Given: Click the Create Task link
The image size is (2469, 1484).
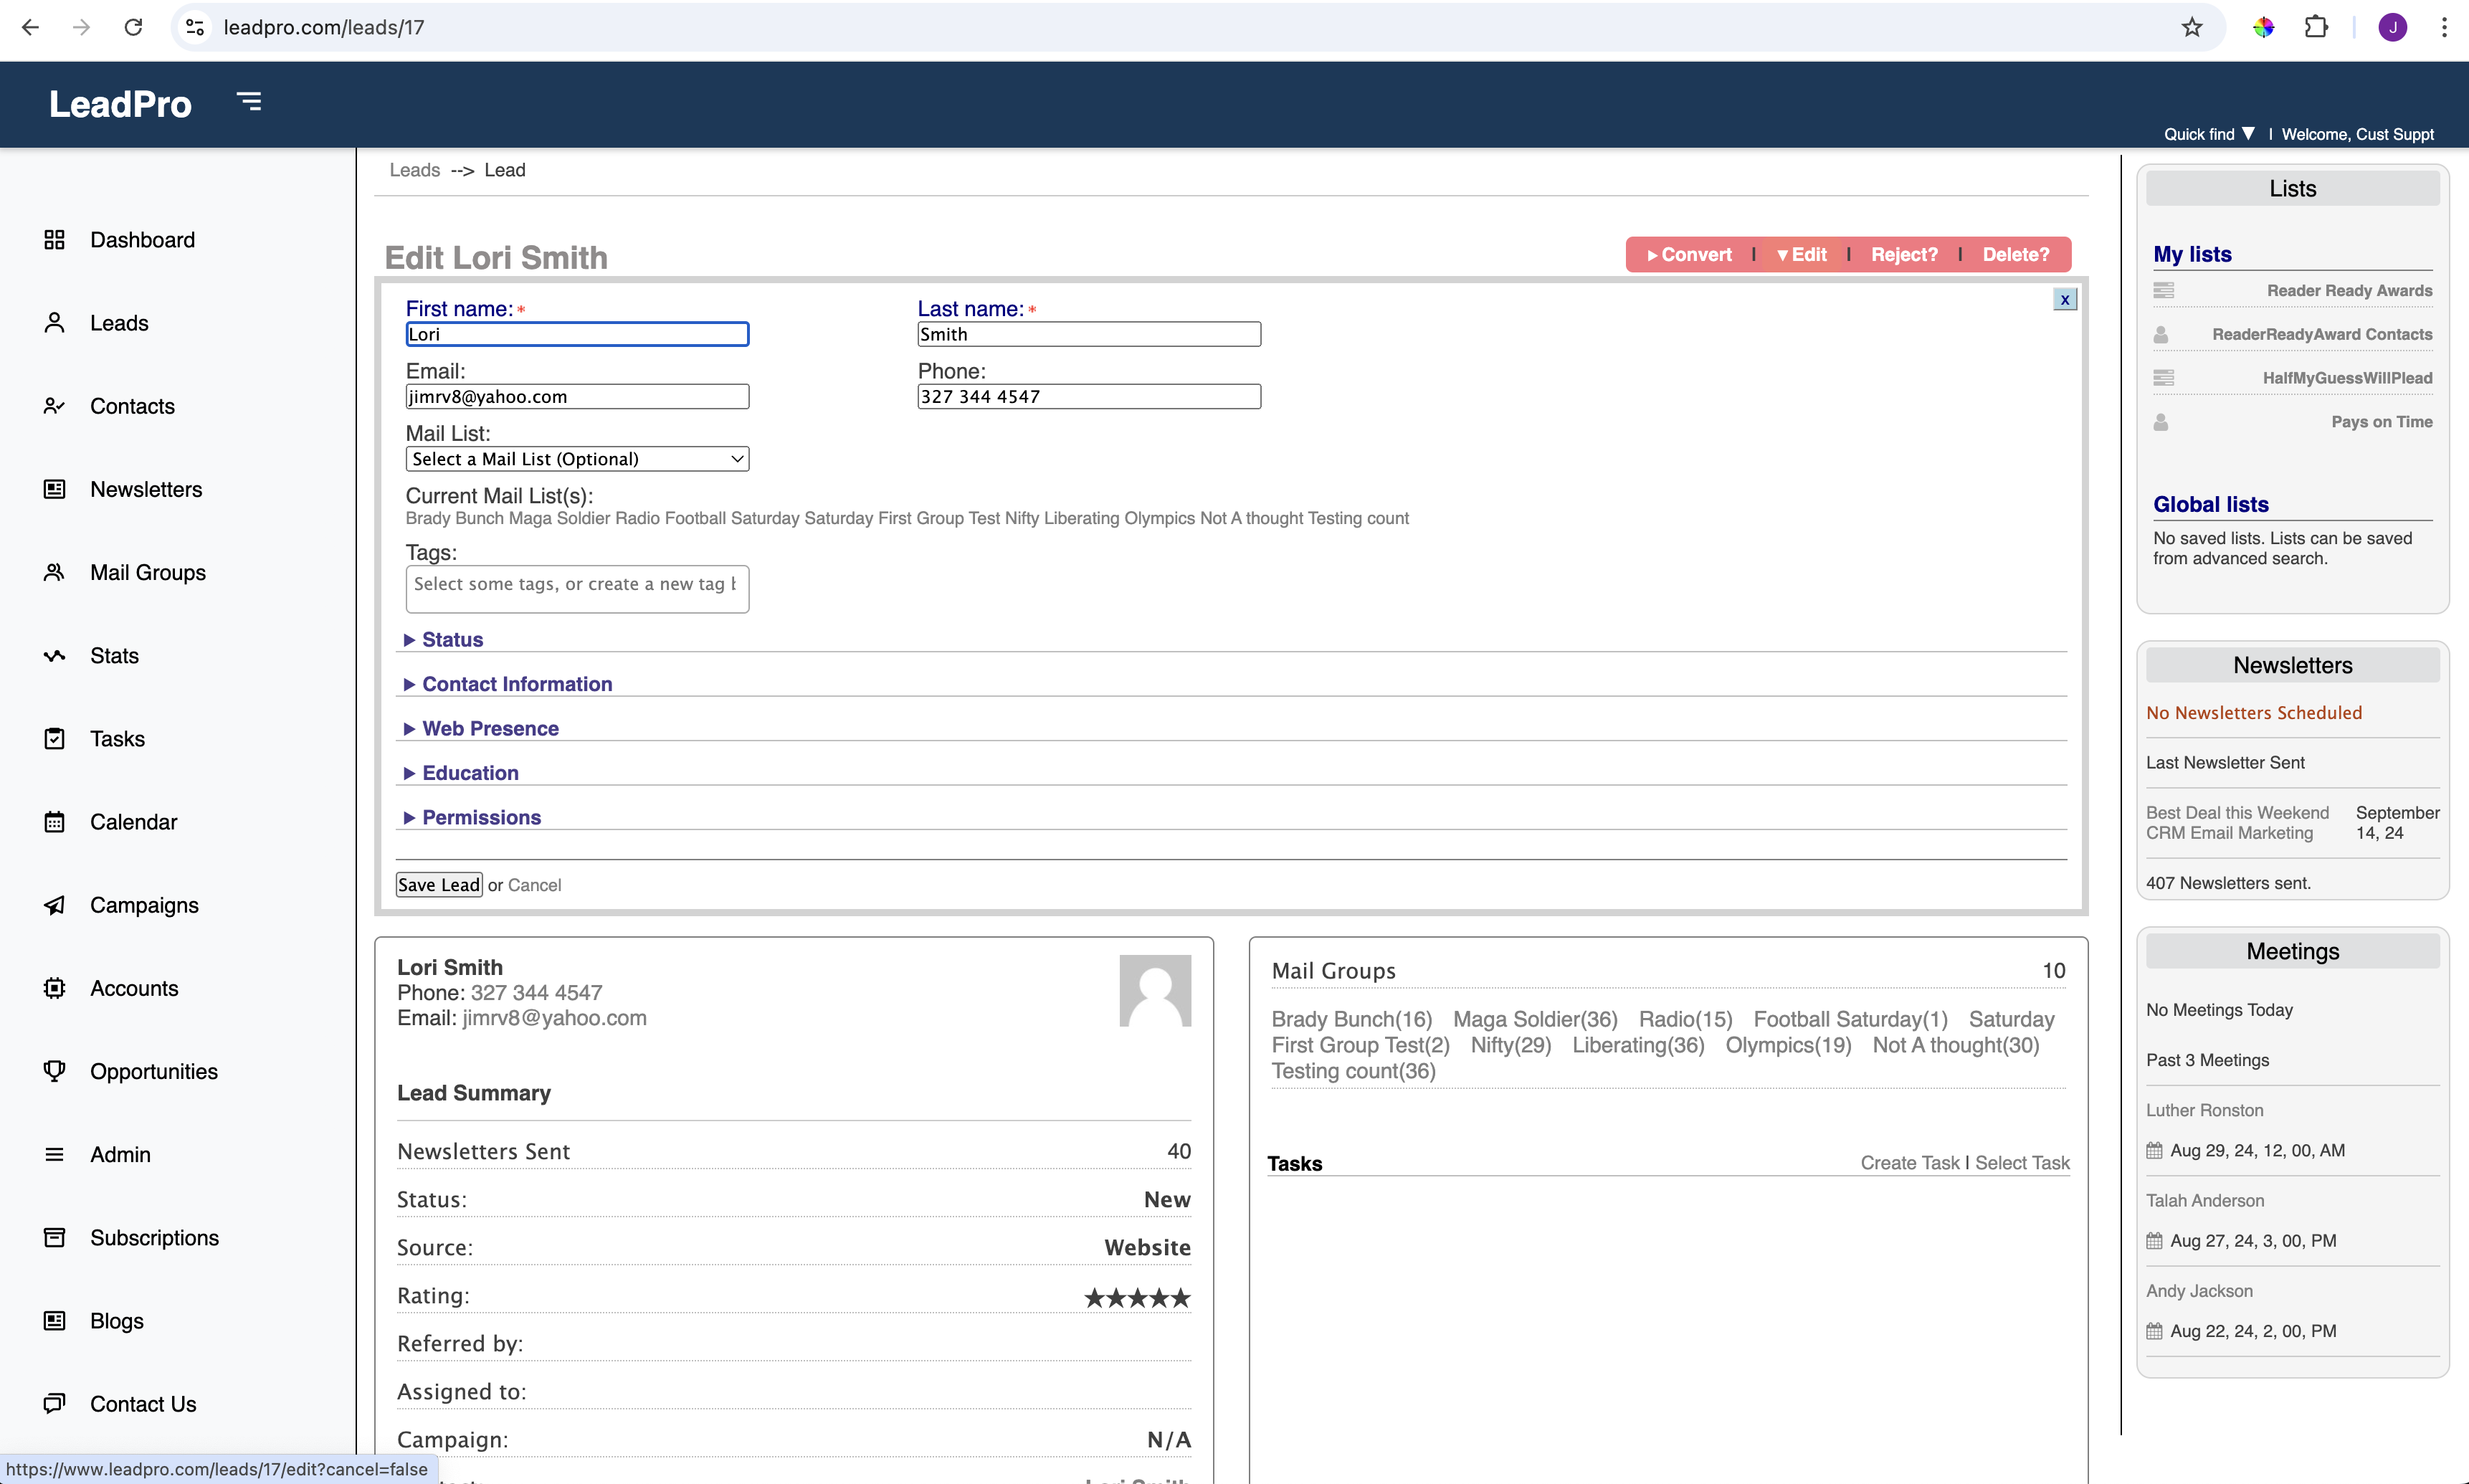Looking at the screenshot, I should tap(1909, 1163).
